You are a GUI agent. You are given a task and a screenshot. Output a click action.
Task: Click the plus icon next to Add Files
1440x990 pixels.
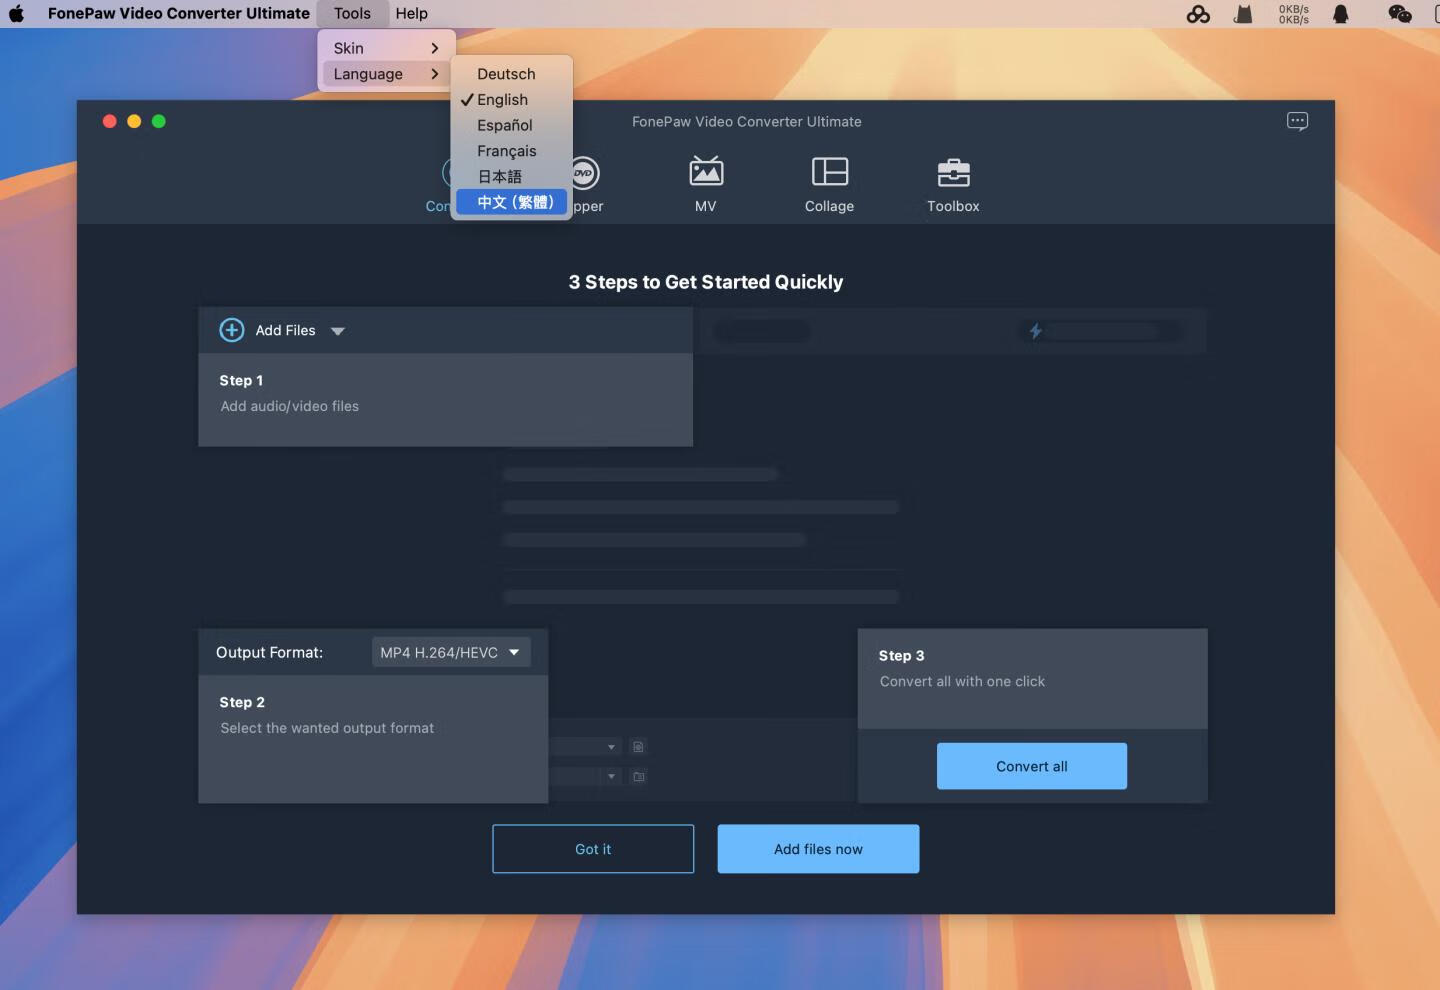(232, 330)
